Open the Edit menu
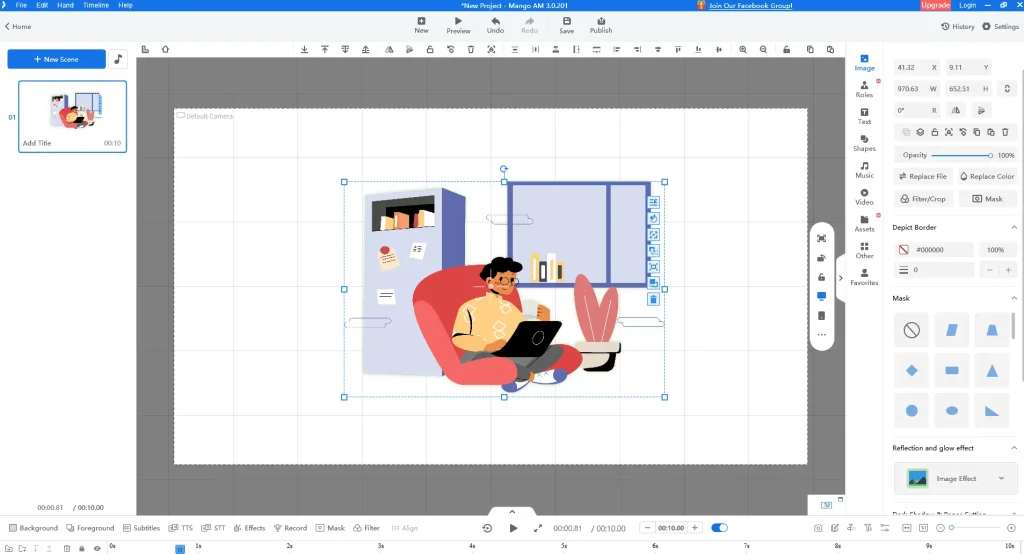The width and height of the screenshot is (1024, 554). (x=42, y=5)
